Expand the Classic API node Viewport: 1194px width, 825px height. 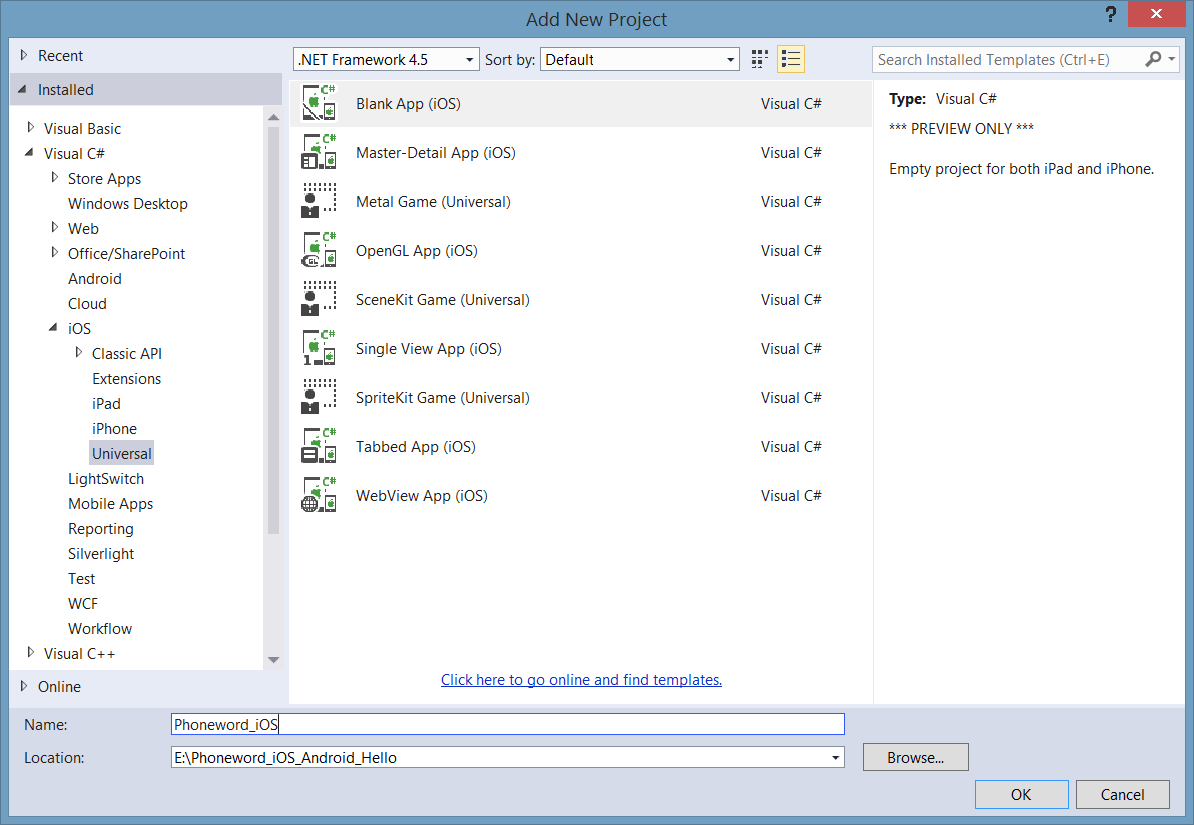[79, 353]
